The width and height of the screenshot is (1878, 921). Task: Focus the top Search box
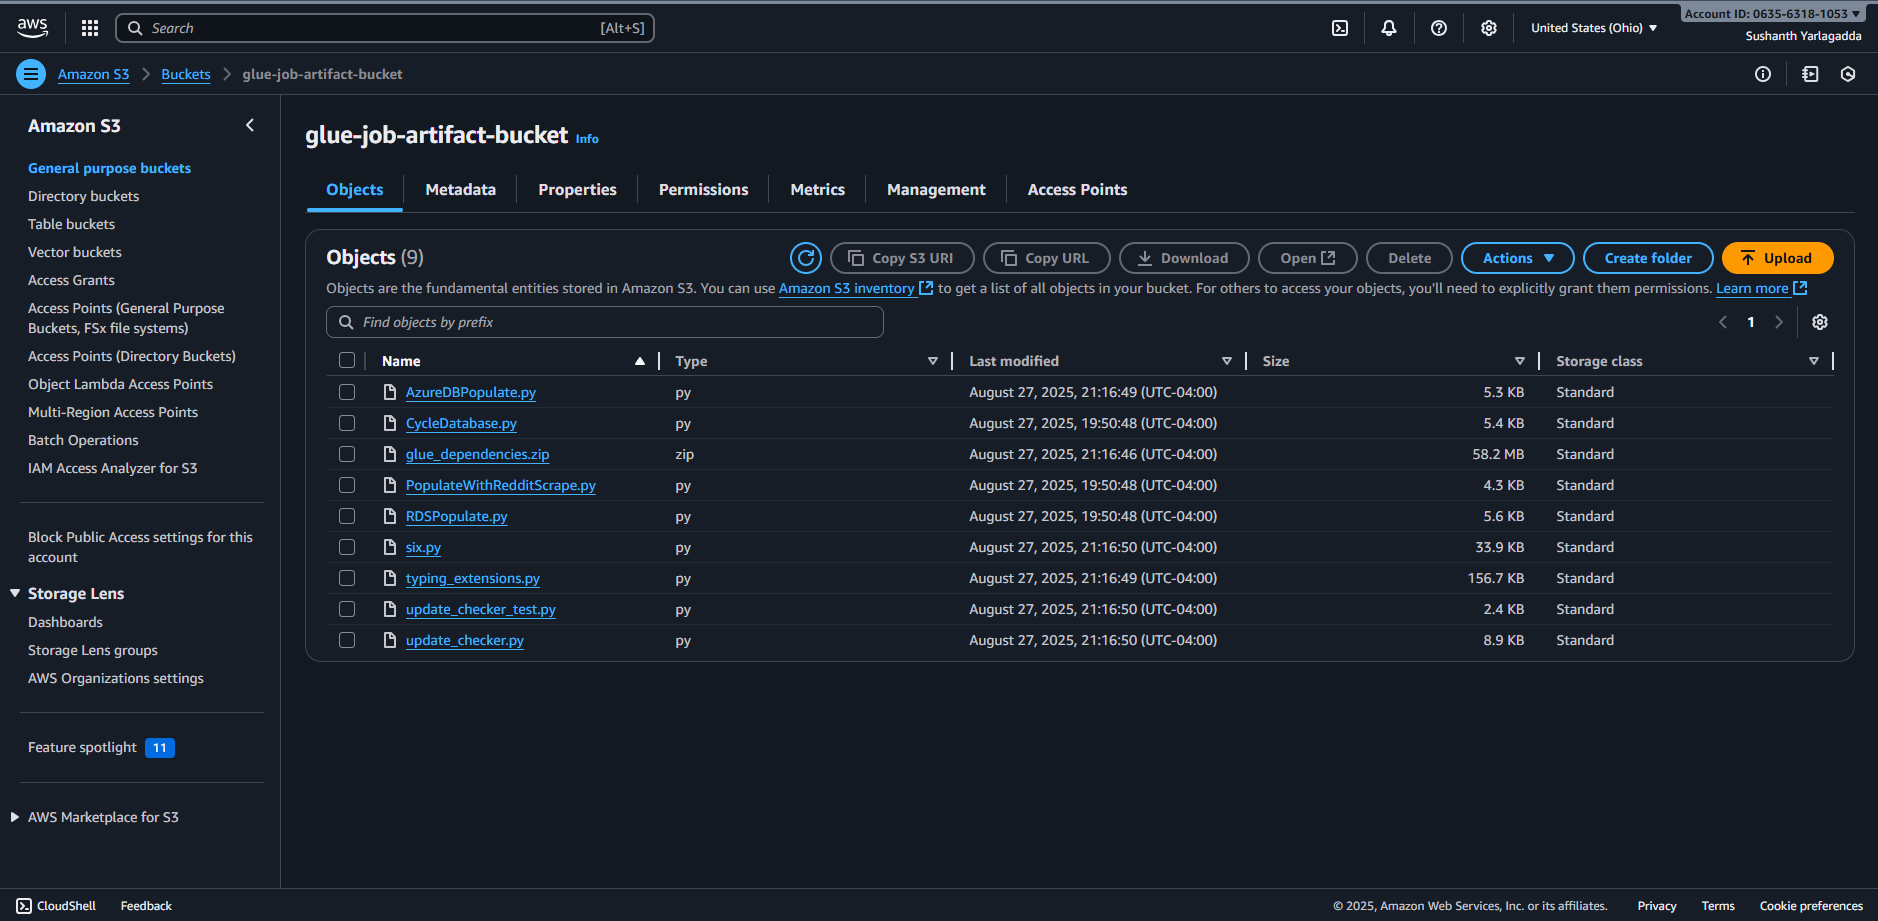click(x=385, y=28)
